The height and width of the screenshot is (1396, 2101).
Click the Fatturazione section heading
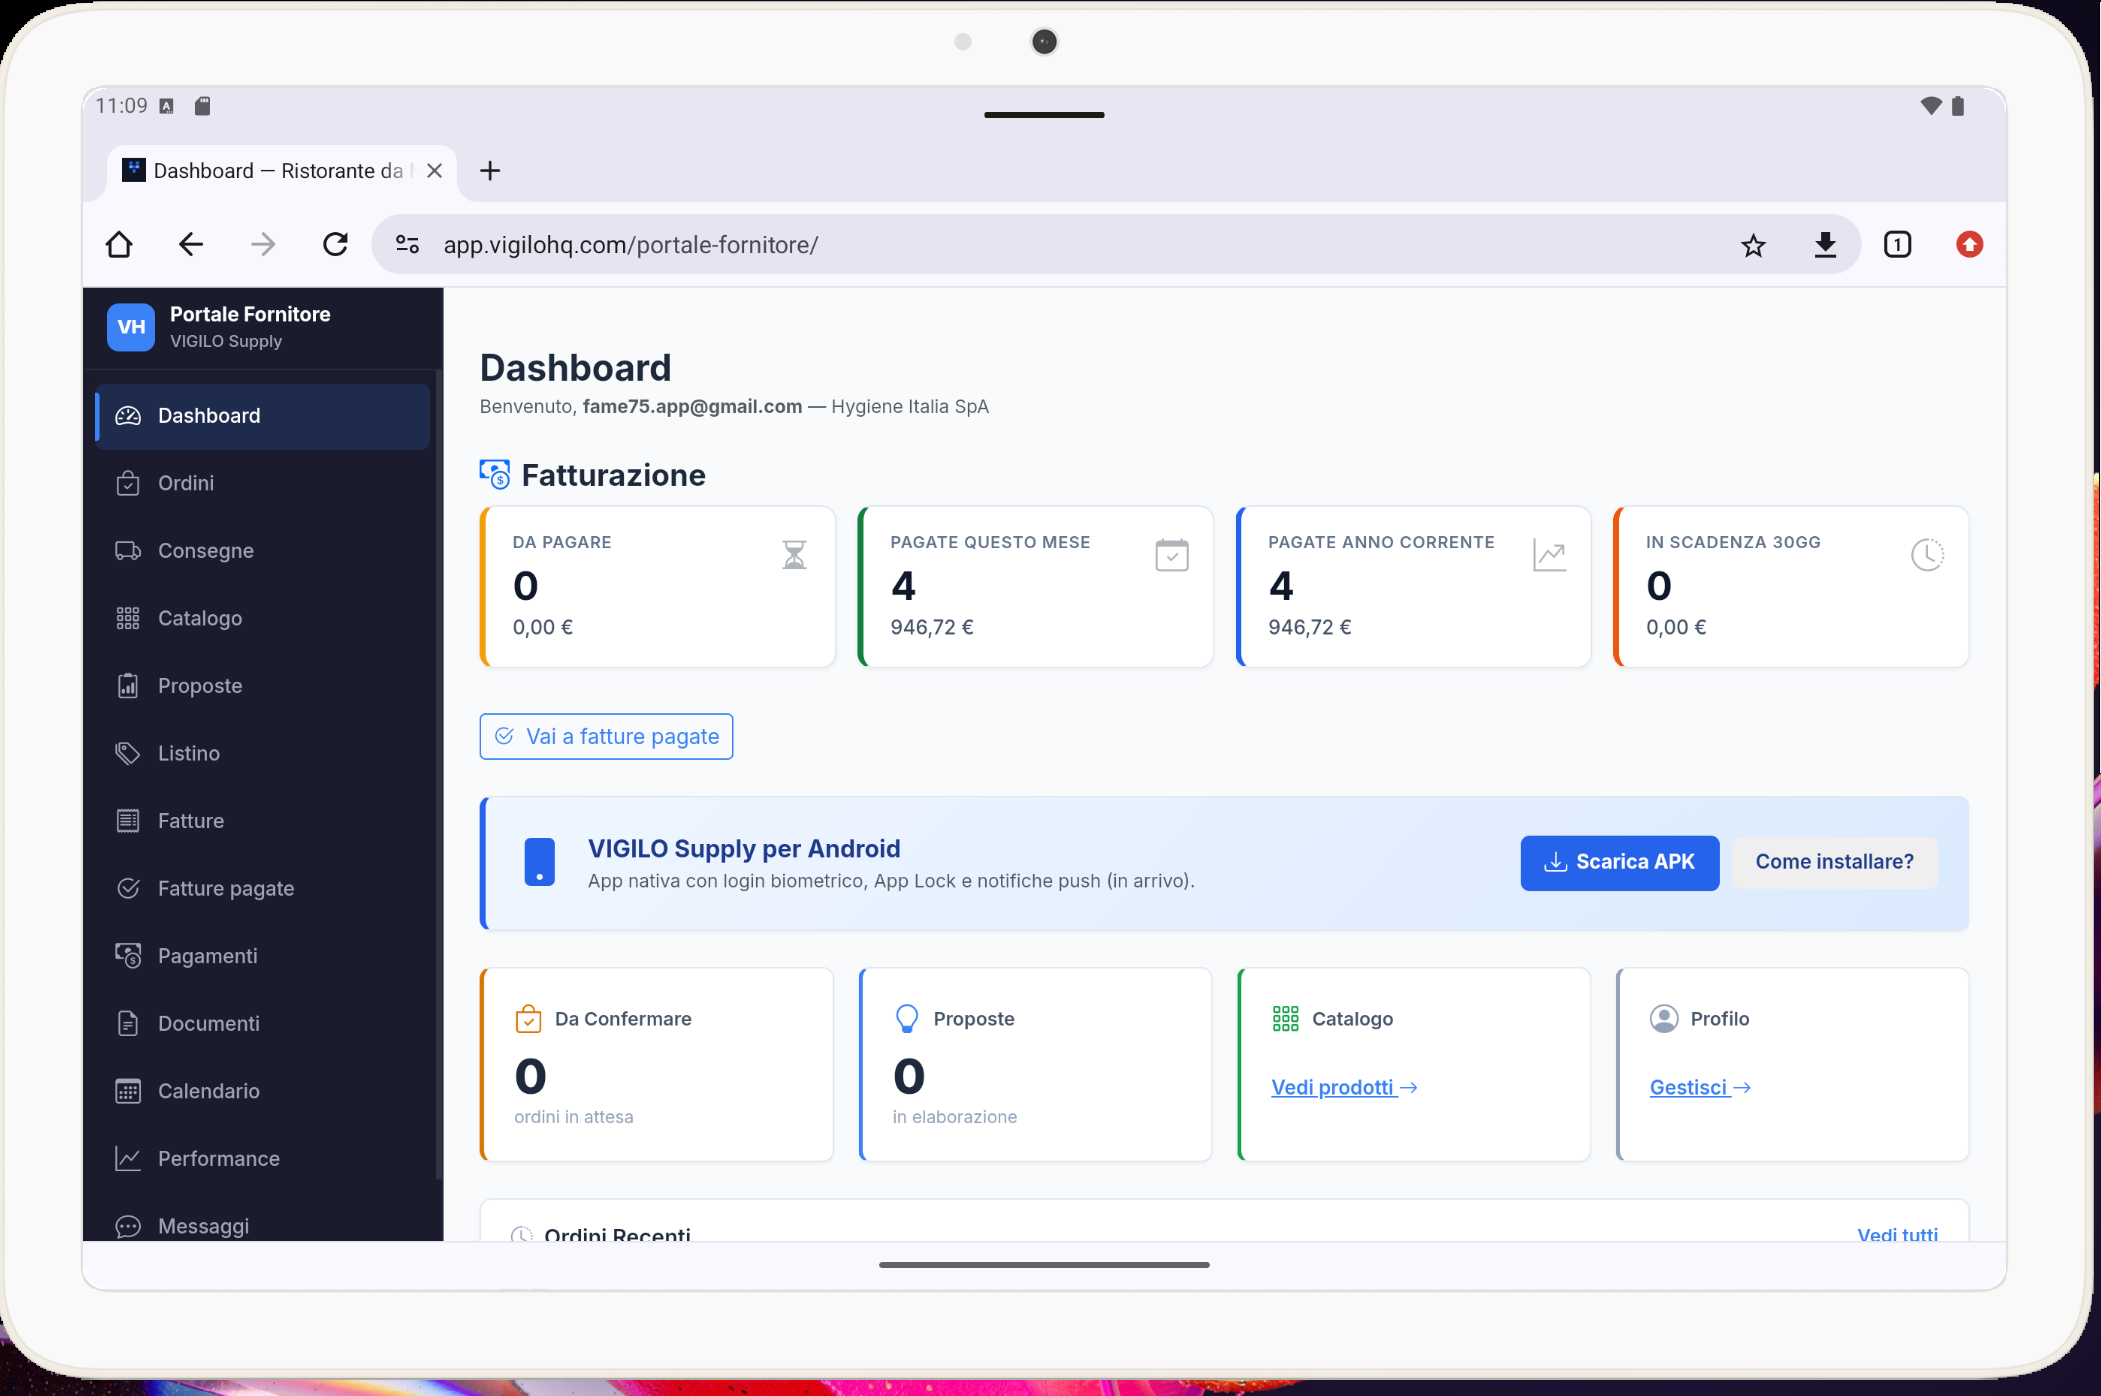(613, 475)
